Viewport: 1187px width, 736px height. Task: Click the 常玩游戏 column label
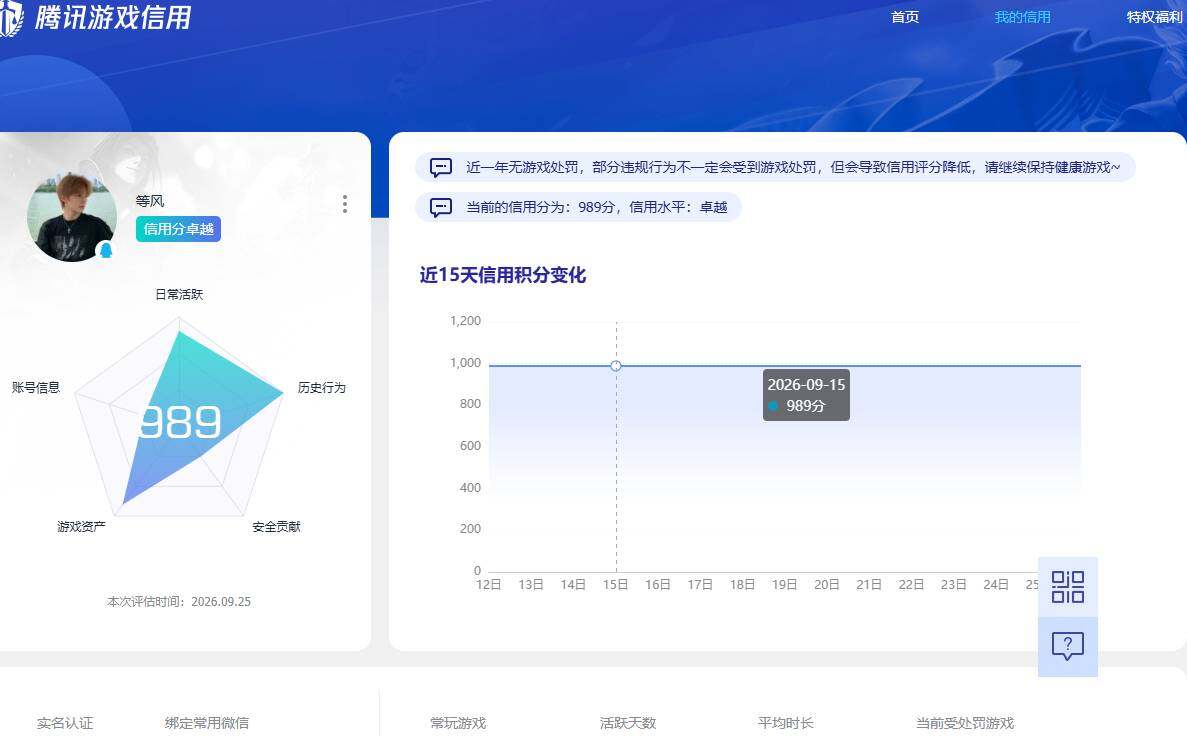coord(458,723)
